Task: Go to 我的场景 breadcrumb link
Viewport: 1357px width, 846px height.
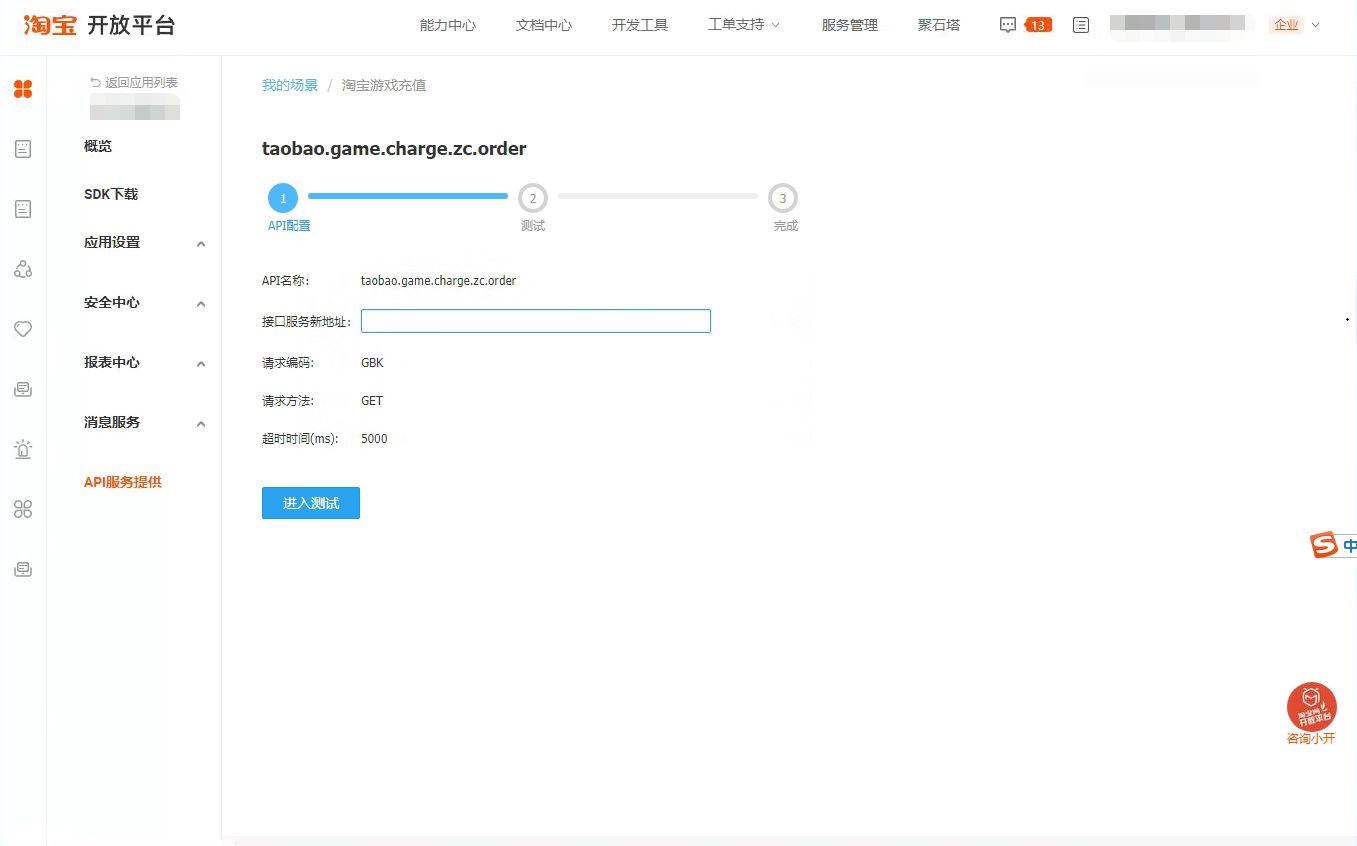Action: 290,85
